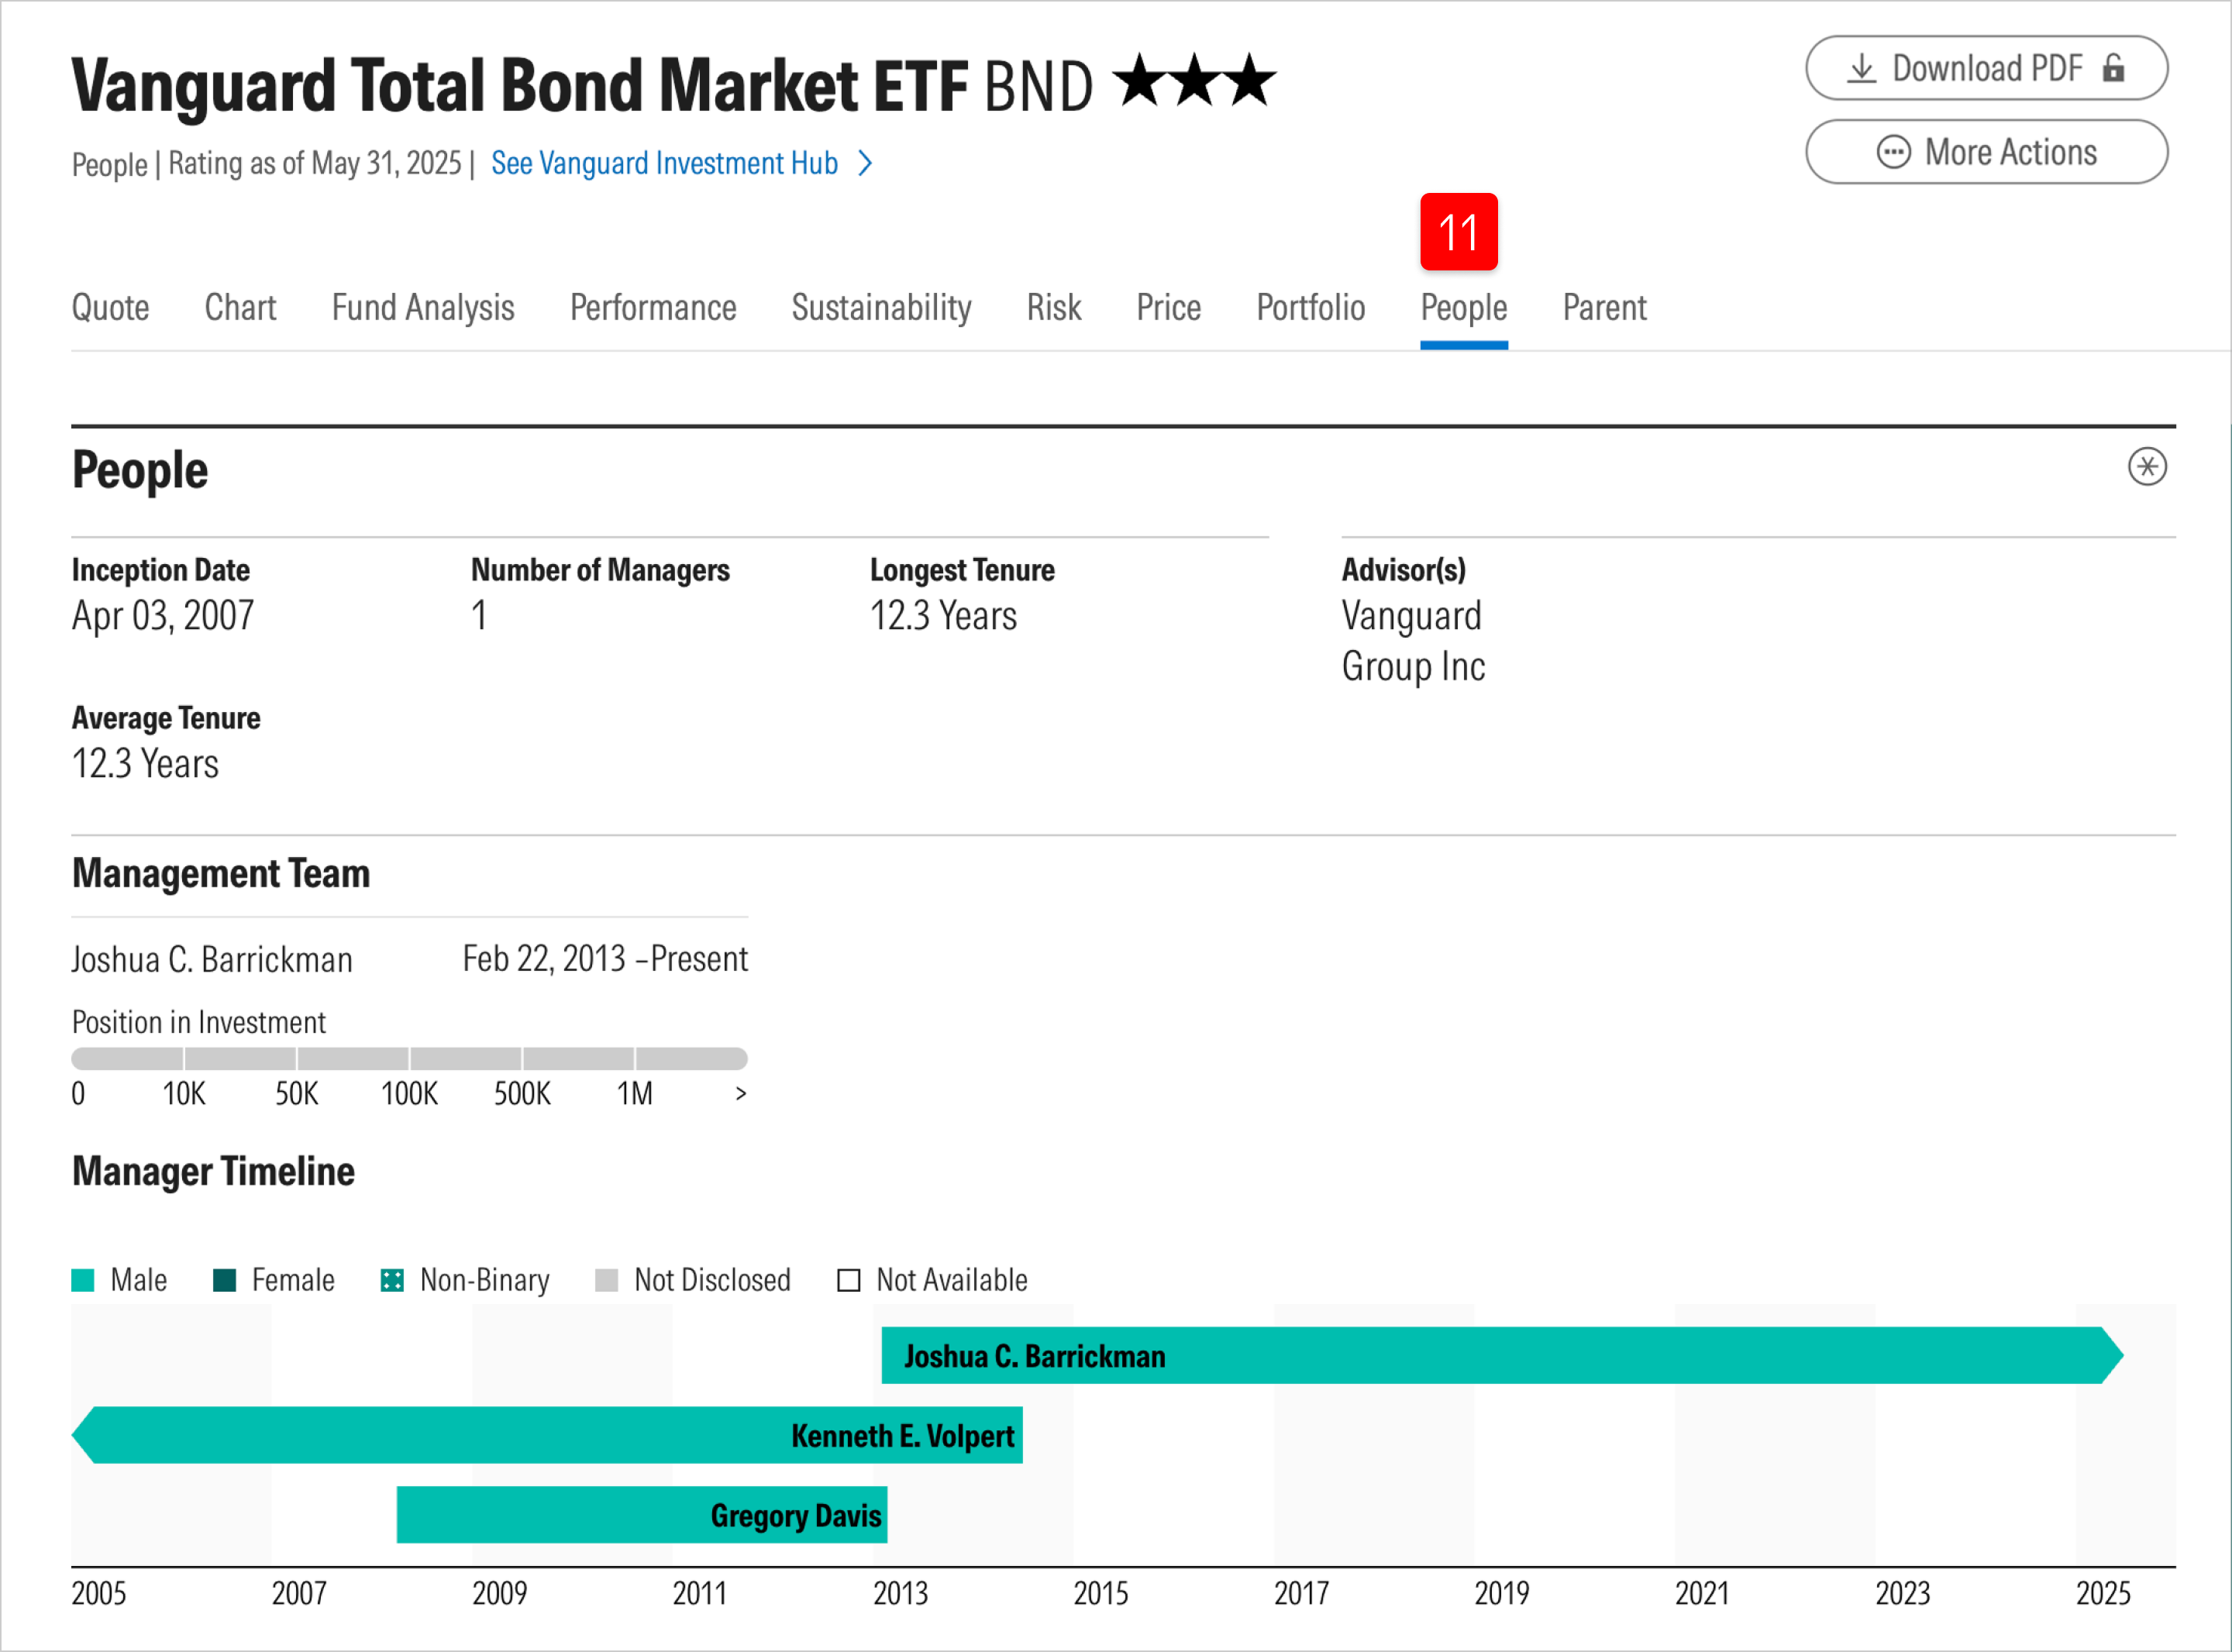Go to the Sustainability tab
This screenshot has height=1652, width=2232.
pyautogui.click(x=881, y=308)
